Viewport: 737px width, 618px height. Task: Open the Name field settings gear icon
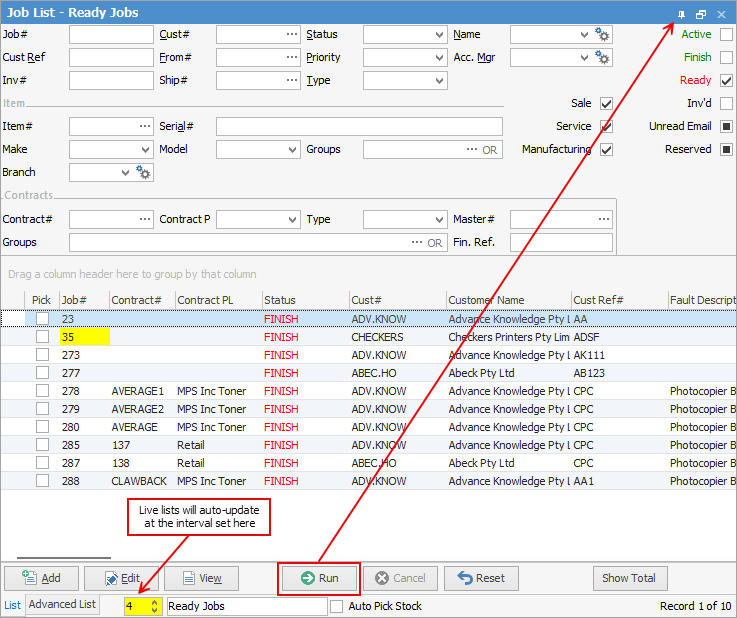pos(602,34)
